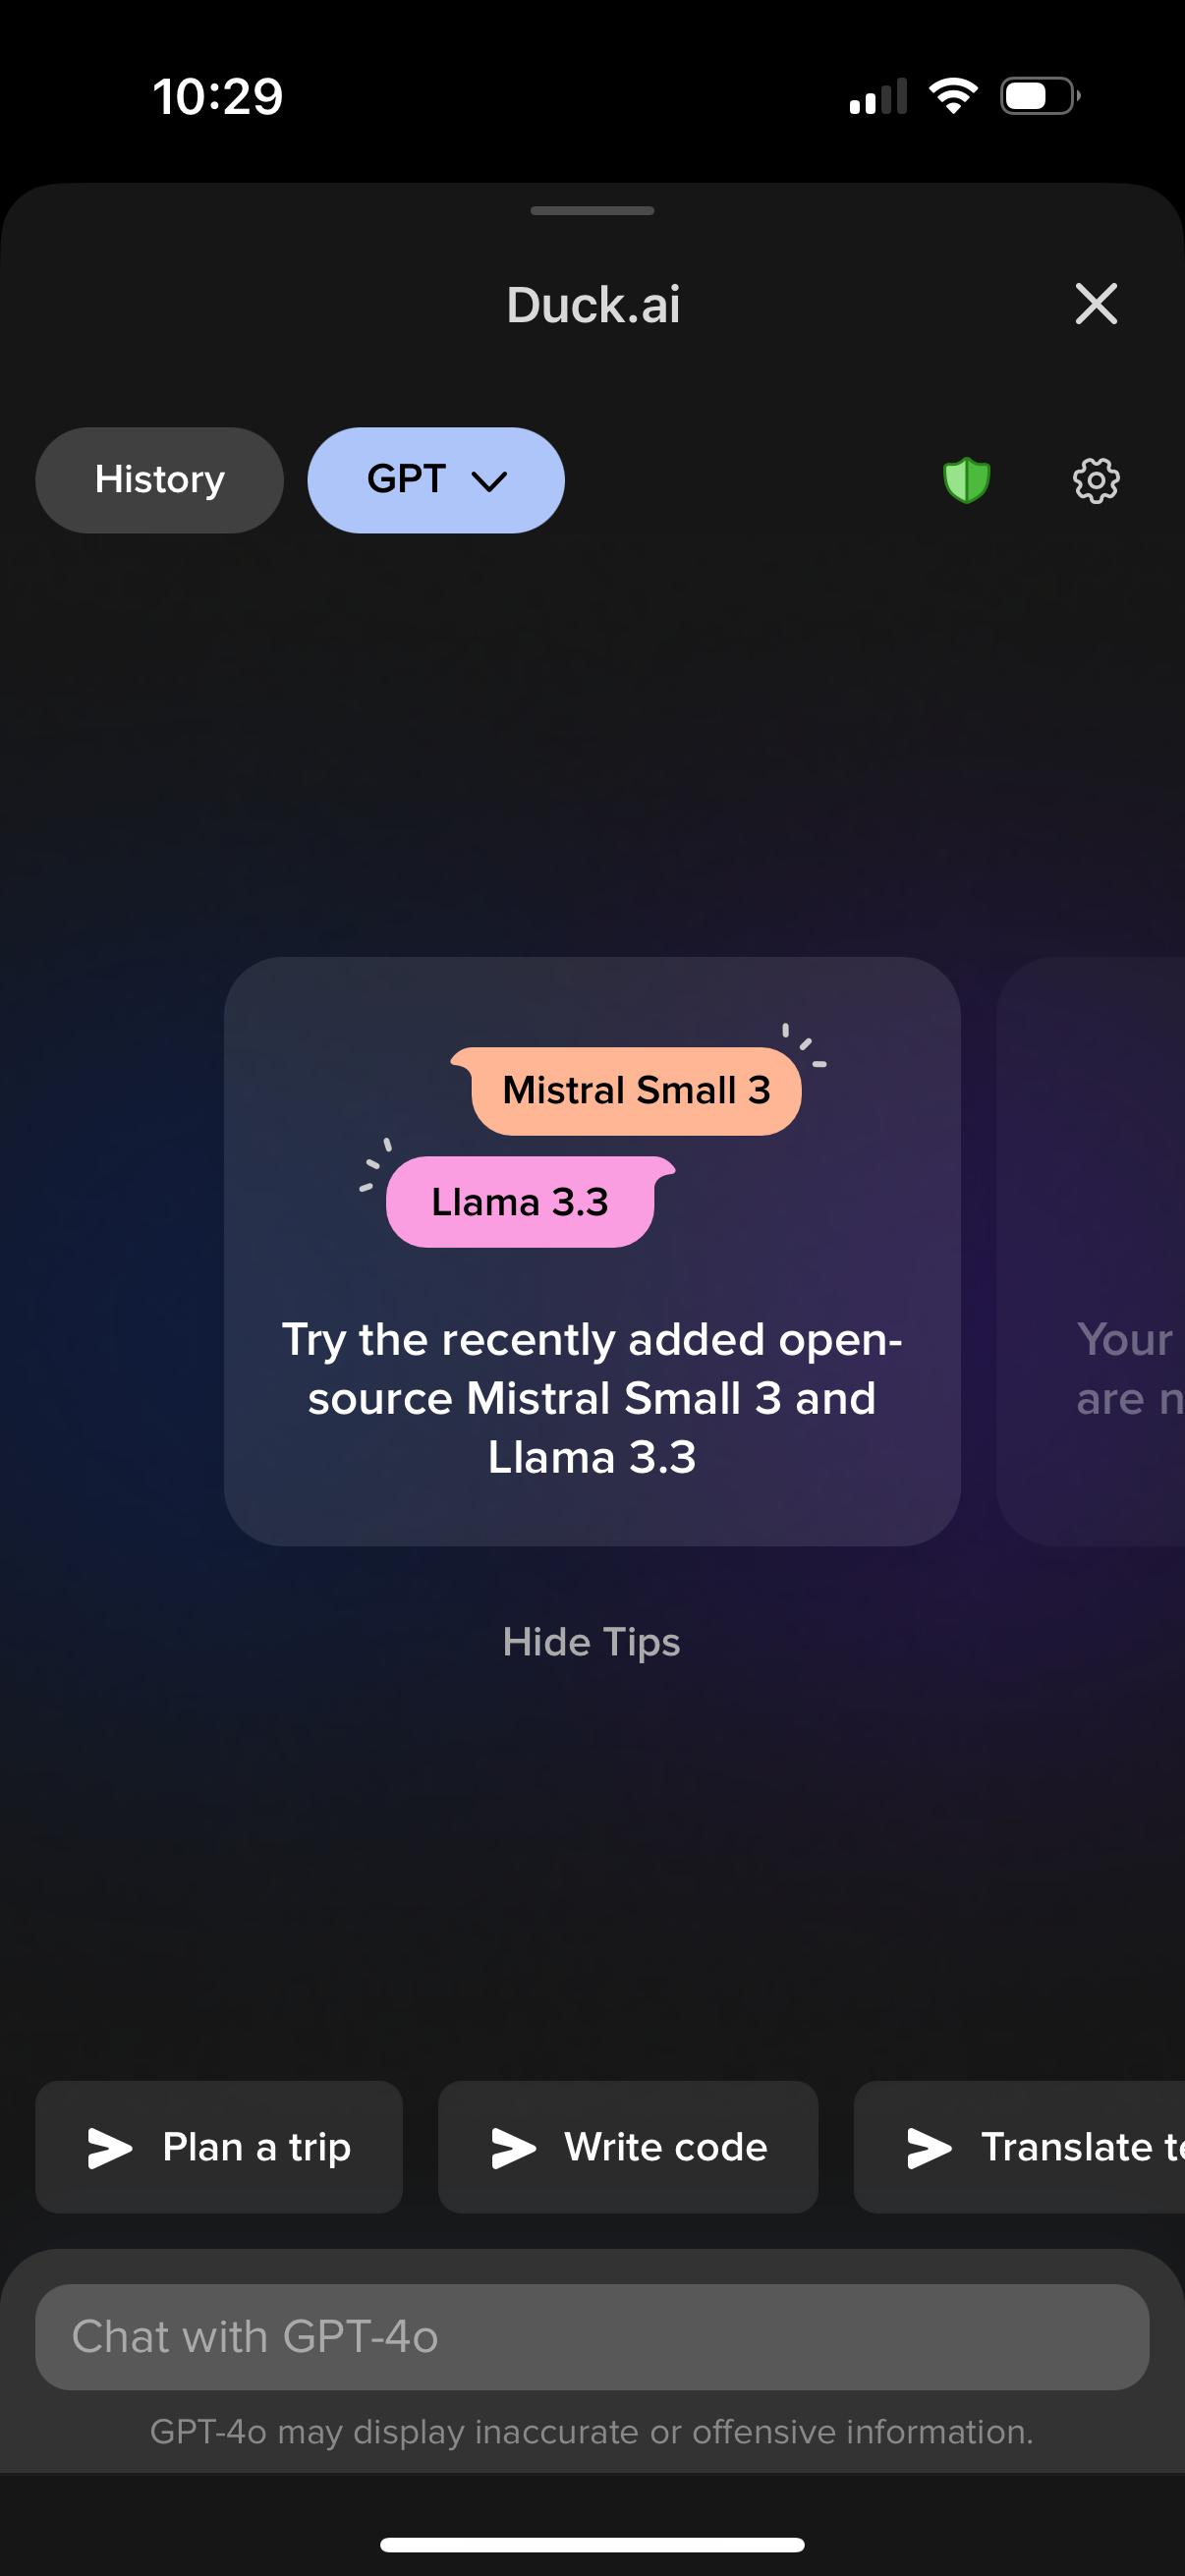Focus the Chat with GPT-4o input field

[591, 2336]
